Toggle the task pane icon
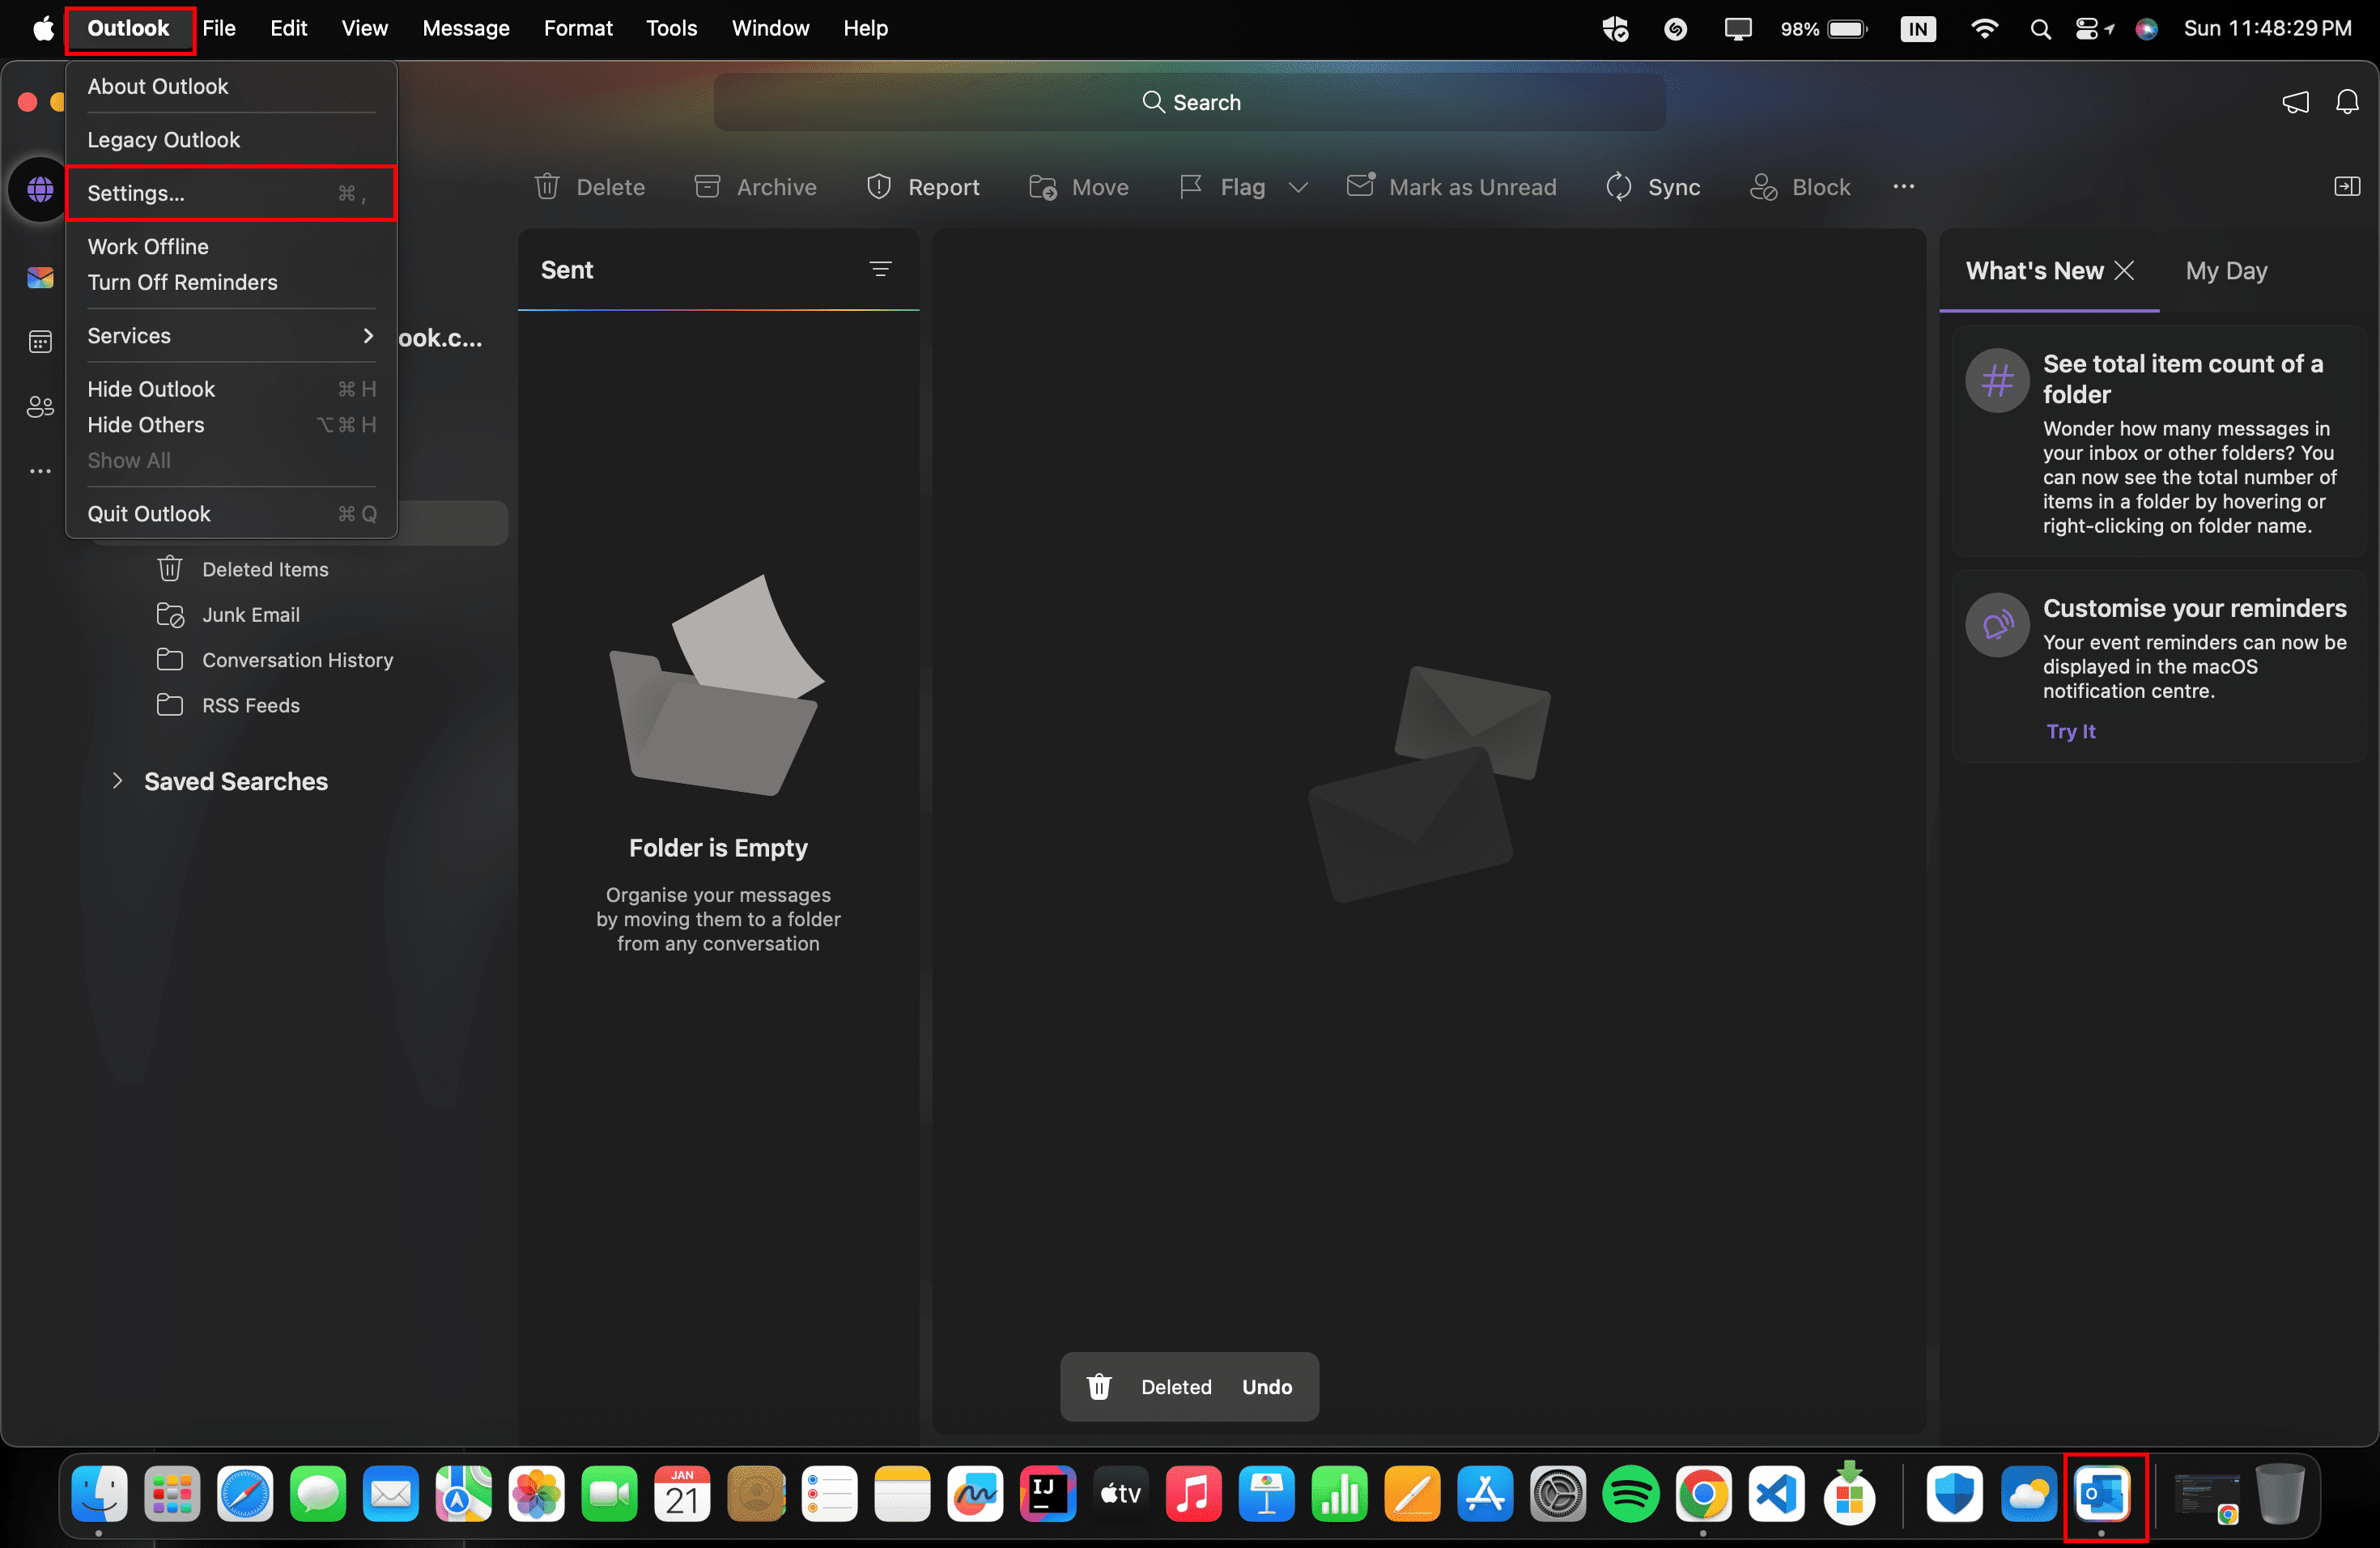 pyautogui.click(x=2346, y=187)
